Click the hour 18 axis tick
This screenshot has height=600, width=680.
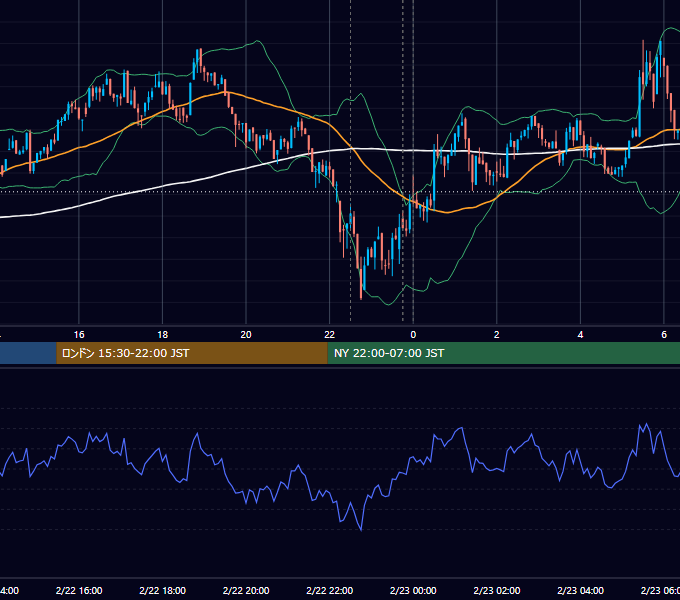point(162,335)
